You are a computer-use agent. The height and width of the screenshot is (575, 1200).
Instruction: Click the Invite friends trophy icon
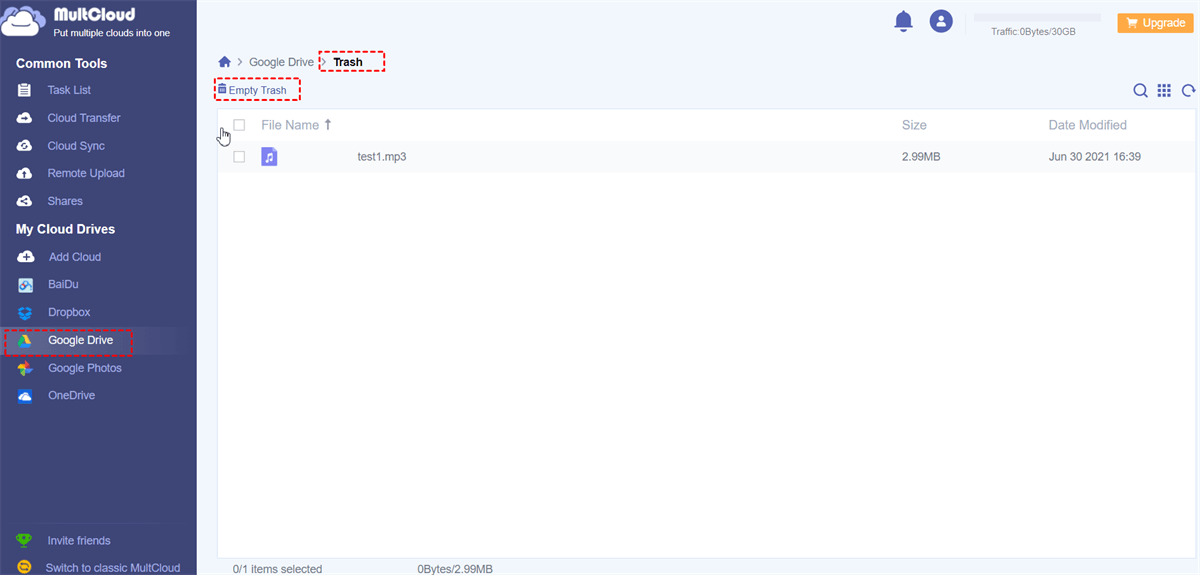coord(24,540)
